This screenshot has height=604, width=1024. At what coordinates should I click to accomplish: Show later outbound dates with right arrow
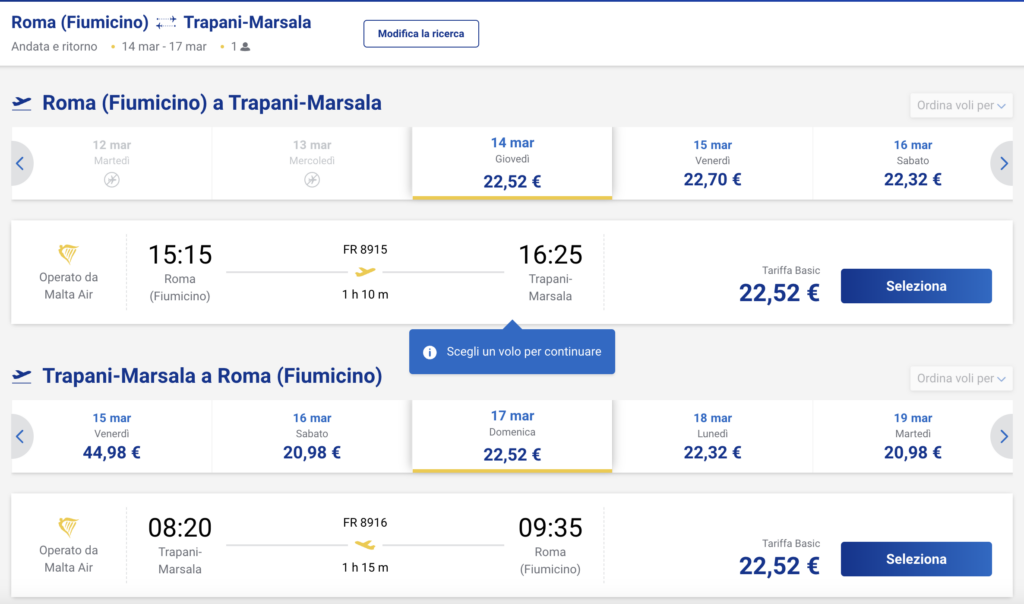click(x=1004, y=163)
